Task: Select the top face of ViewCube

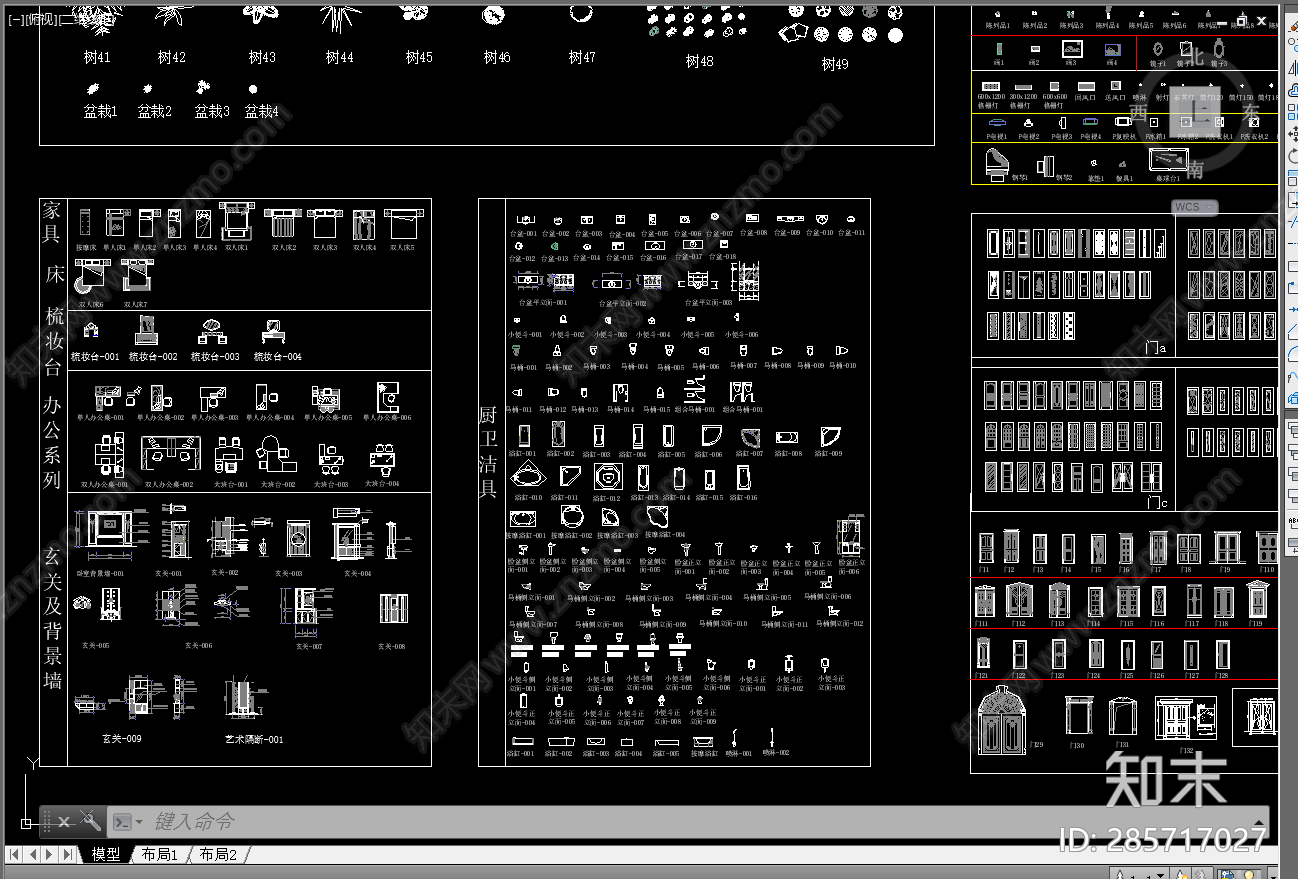Action: (x=1195, y=111)
